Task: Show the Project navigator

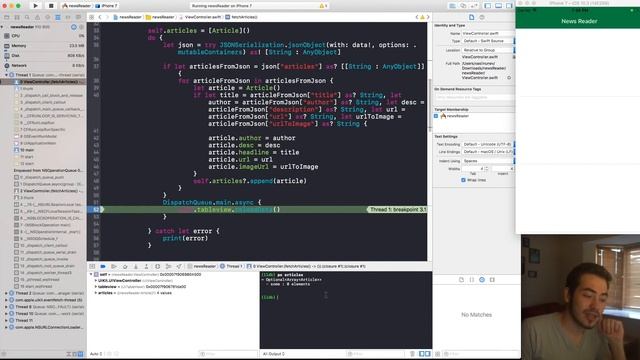Action: [7, 17]
